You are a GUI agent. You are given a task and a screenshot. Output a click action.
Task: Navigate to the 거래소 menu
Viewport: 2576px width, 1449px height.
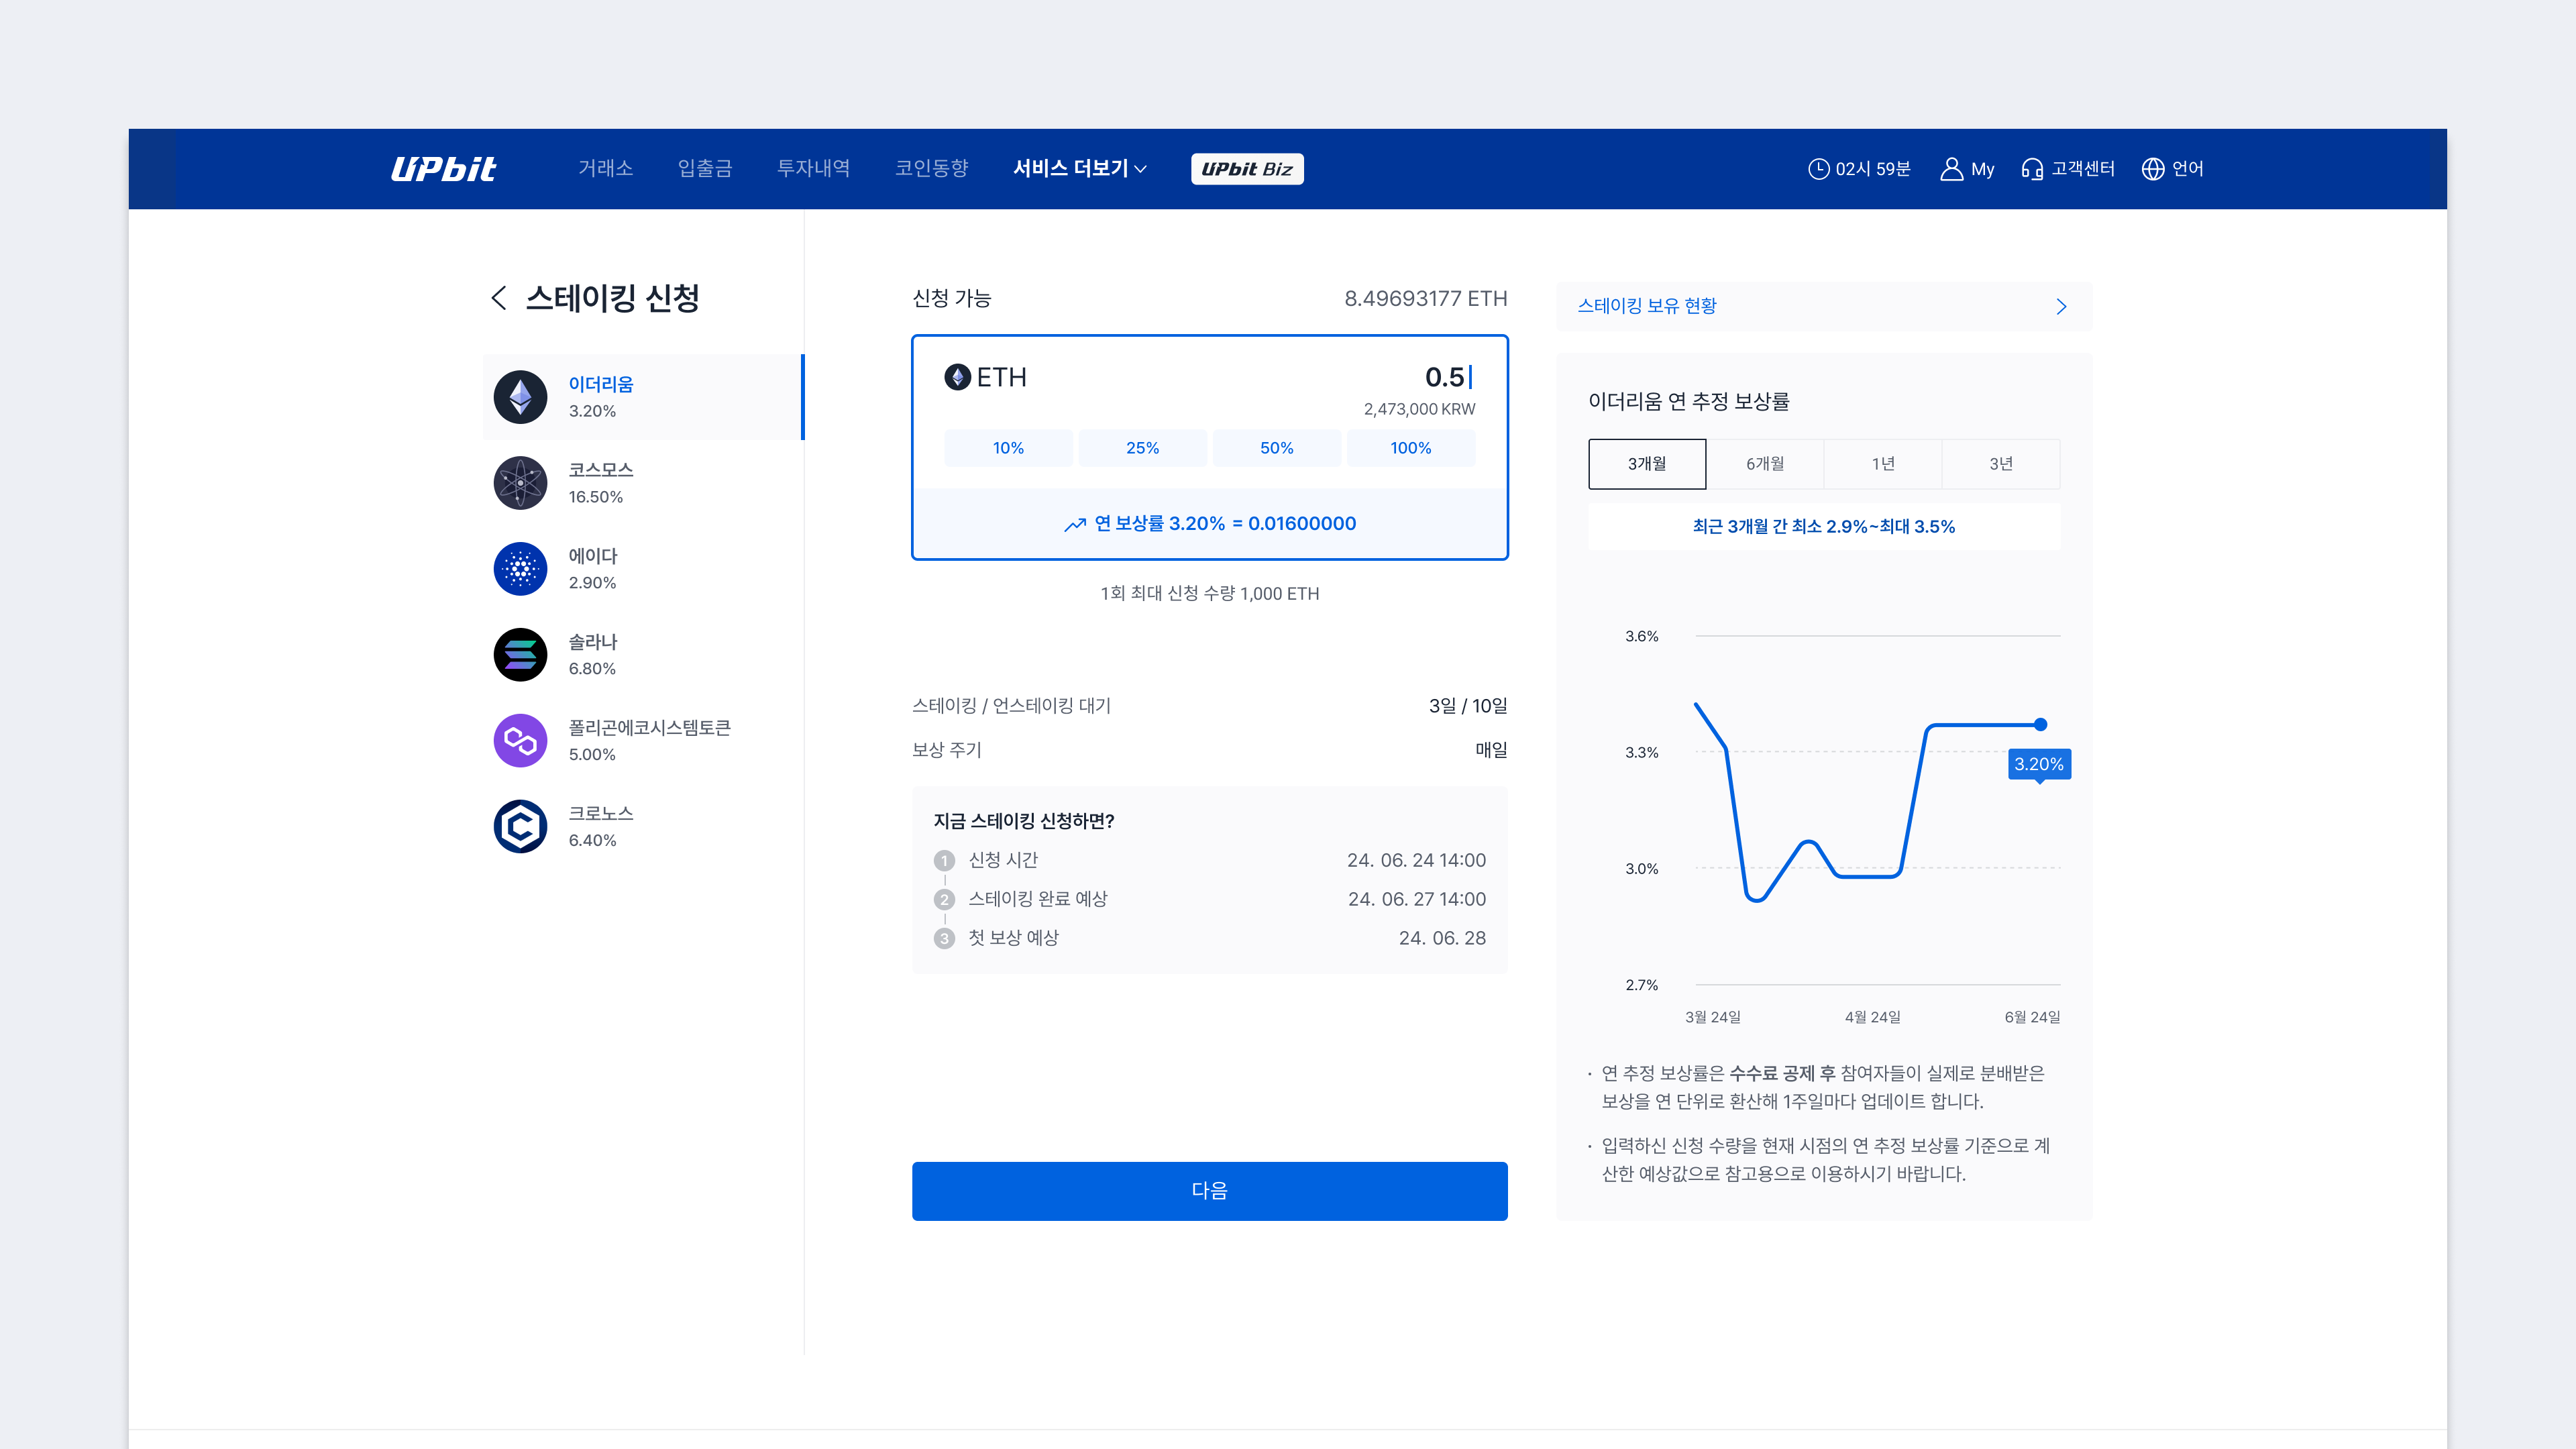606,168
